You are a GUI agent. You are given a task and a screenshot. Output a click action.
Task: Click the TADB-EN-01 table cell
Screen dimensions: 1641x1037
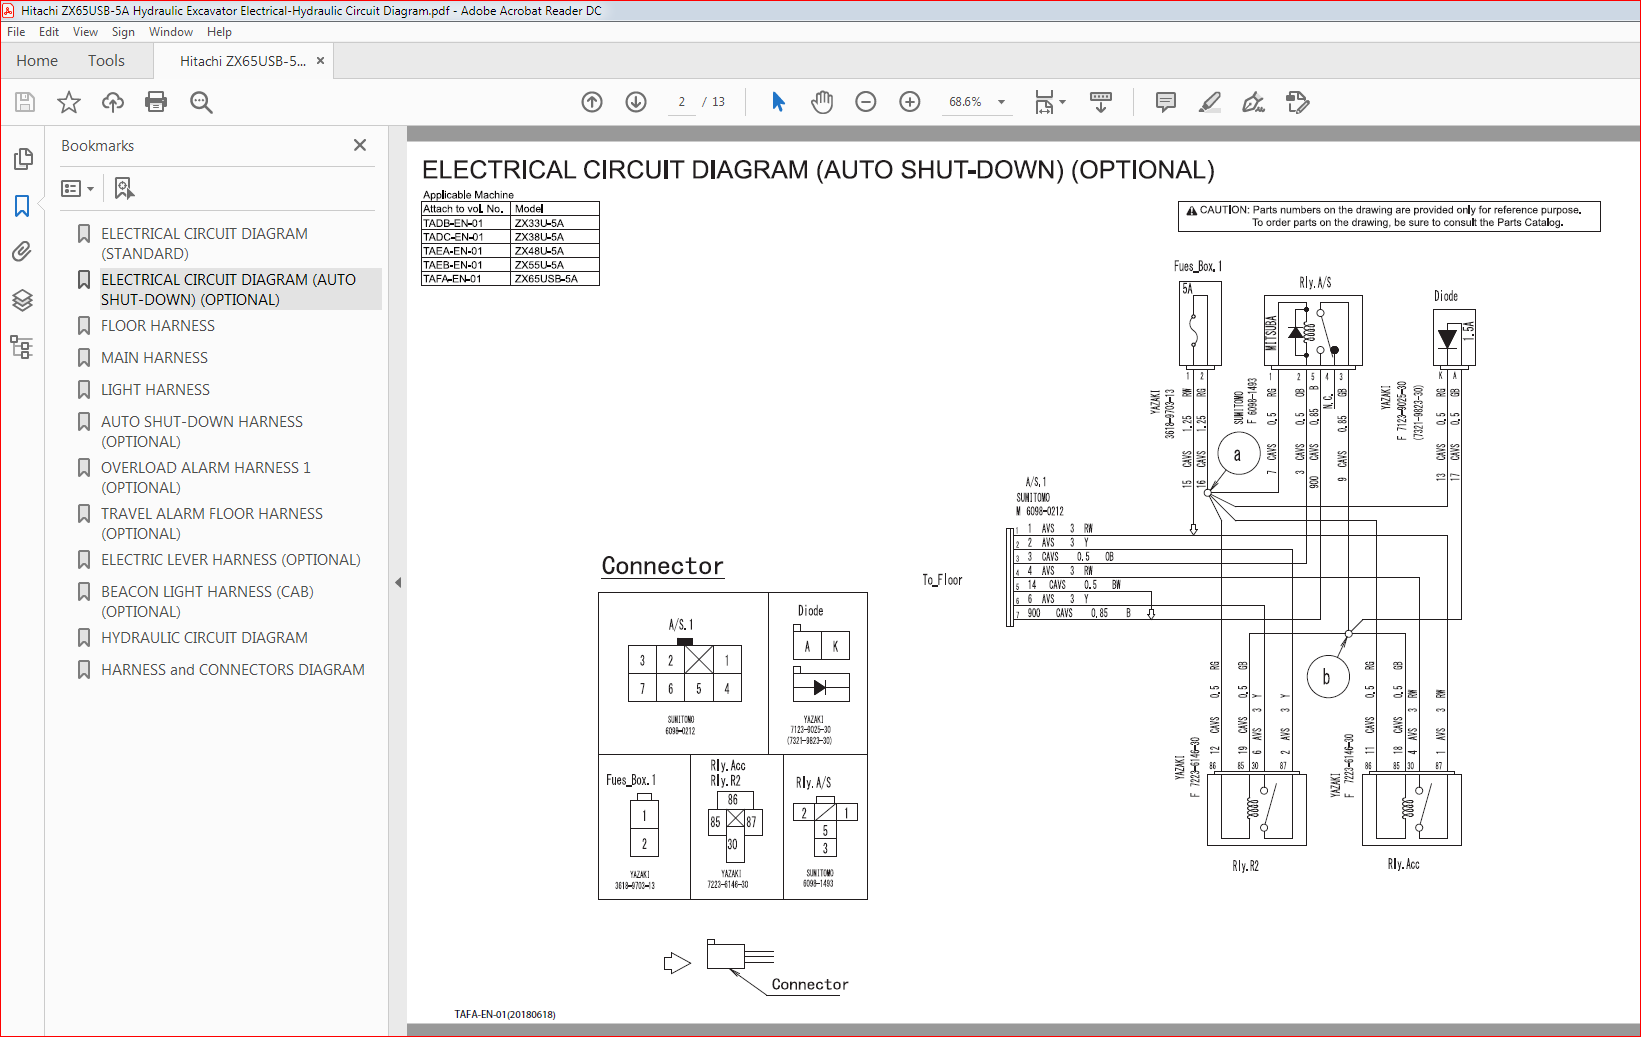click(x=466, y=223)
